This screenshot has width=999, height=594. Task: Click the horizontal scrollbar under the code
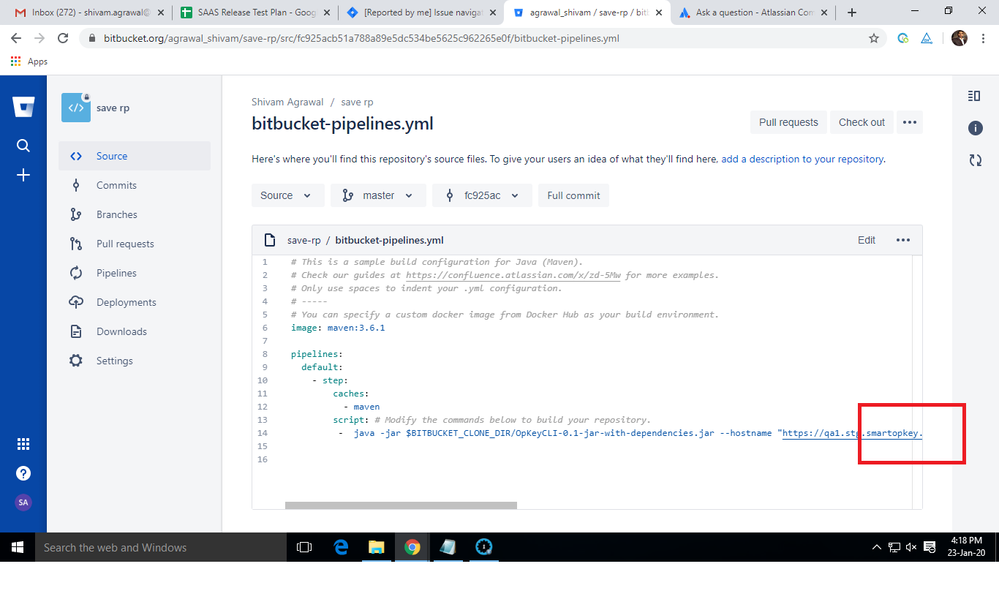tap(401, 505)
